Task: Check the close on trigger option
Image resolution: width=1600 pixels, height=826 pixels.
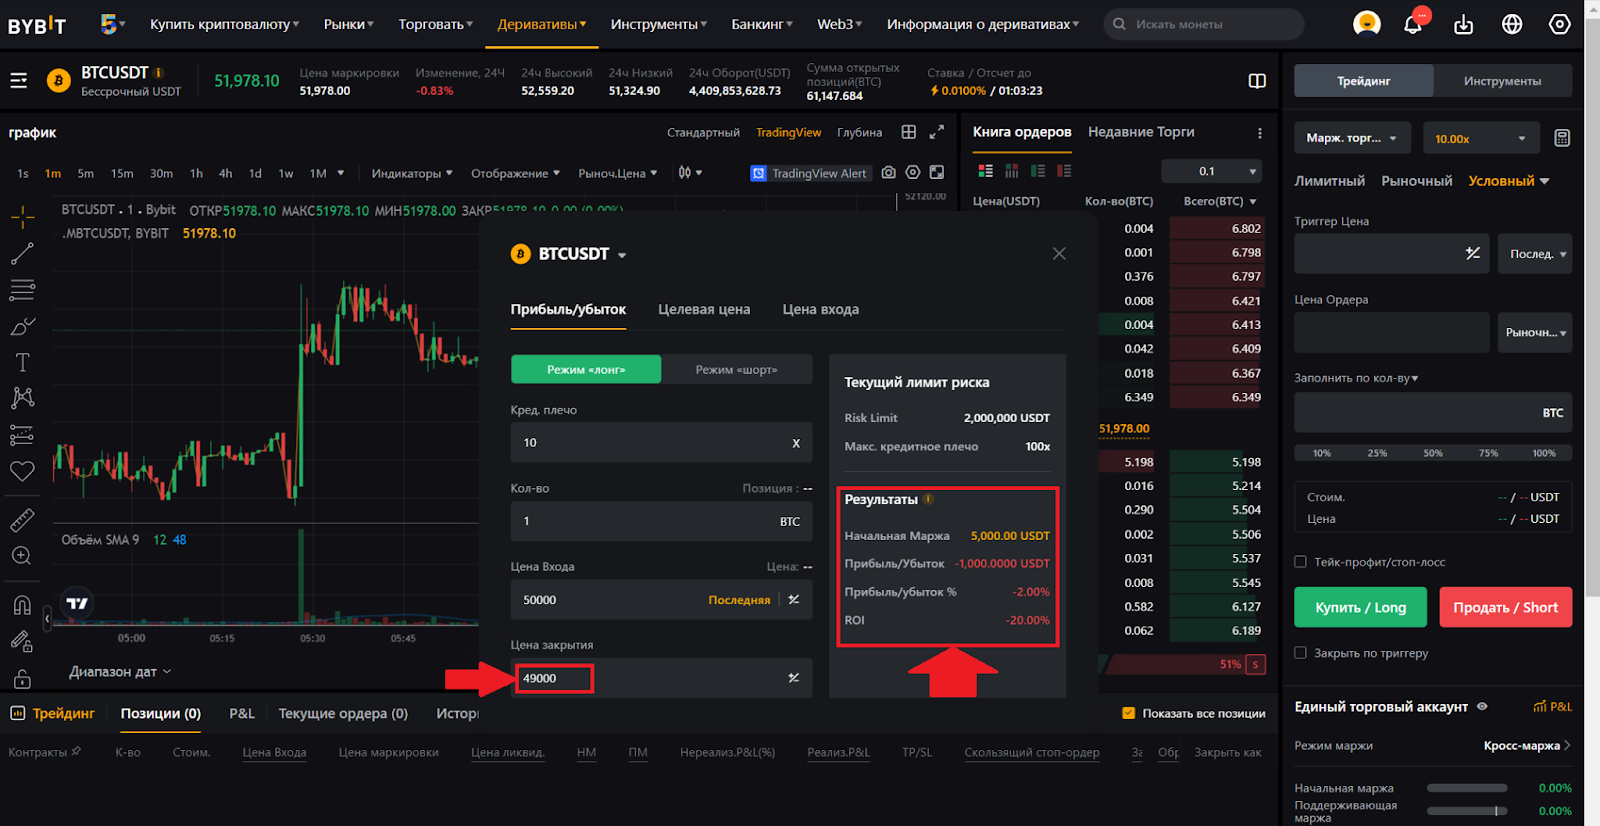Action: 1300,653
